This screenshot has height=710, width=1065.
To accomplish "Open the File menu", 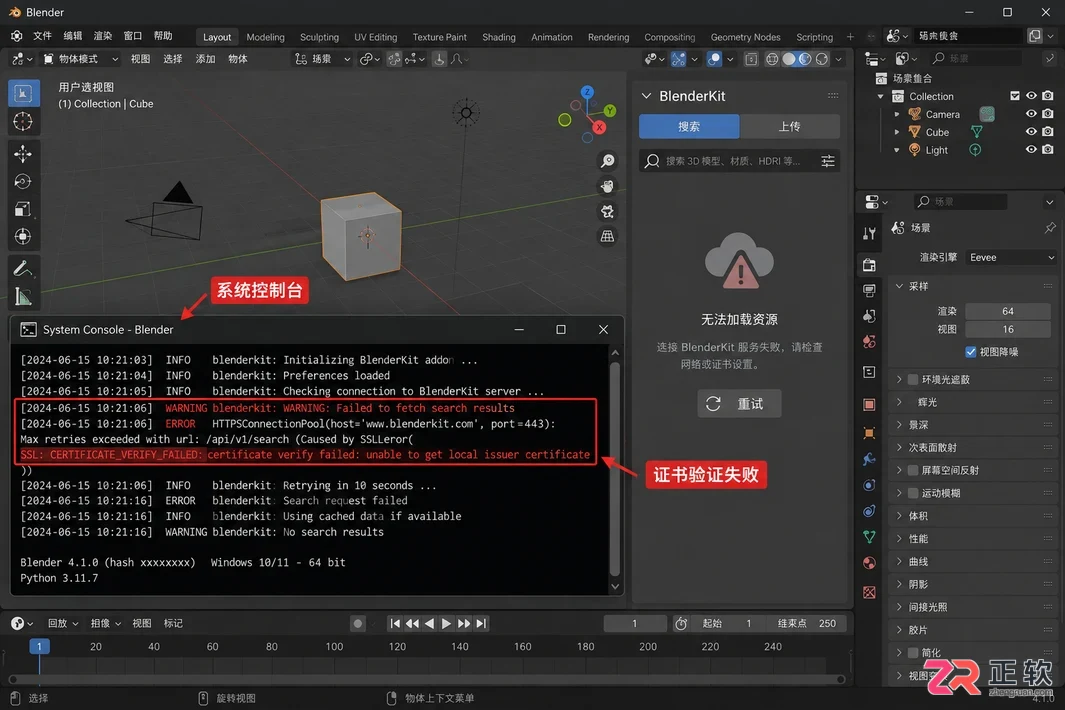I will coord(42,36).
